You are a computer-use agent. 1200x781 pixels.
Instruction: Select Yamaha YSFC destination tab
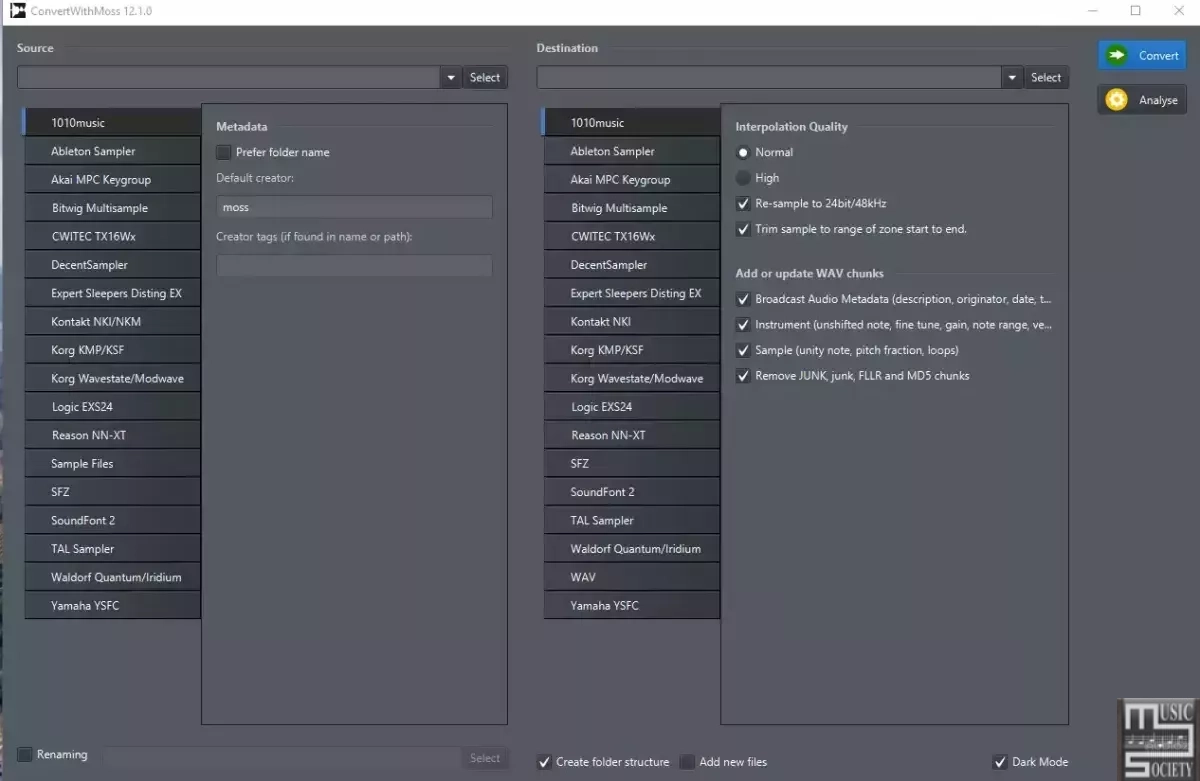(x=632, y=605)
